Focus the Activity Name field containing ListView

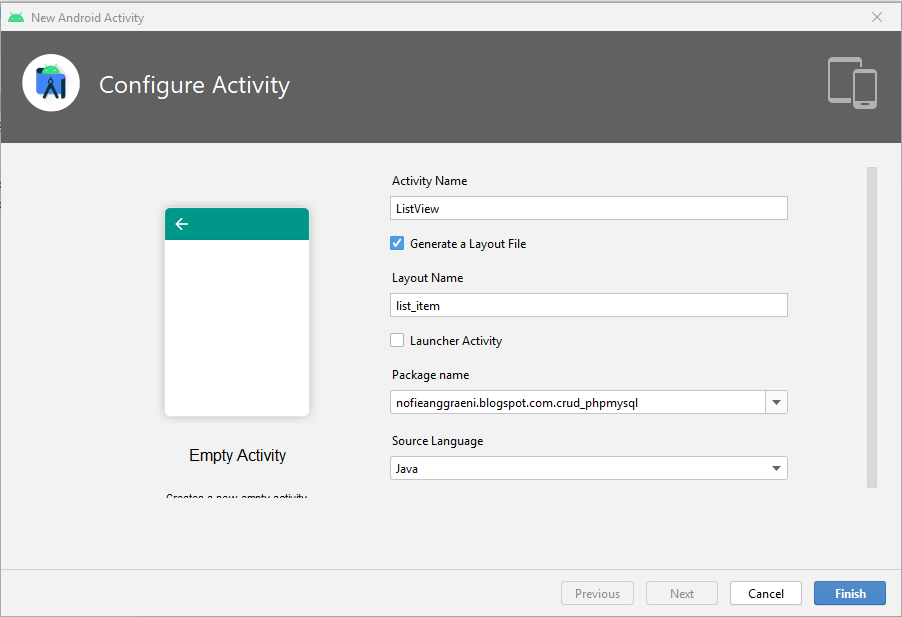(588, 208)
